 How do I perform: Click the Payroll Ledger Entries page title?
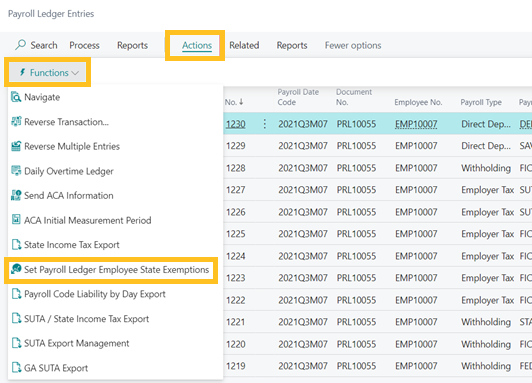point(51,14)
